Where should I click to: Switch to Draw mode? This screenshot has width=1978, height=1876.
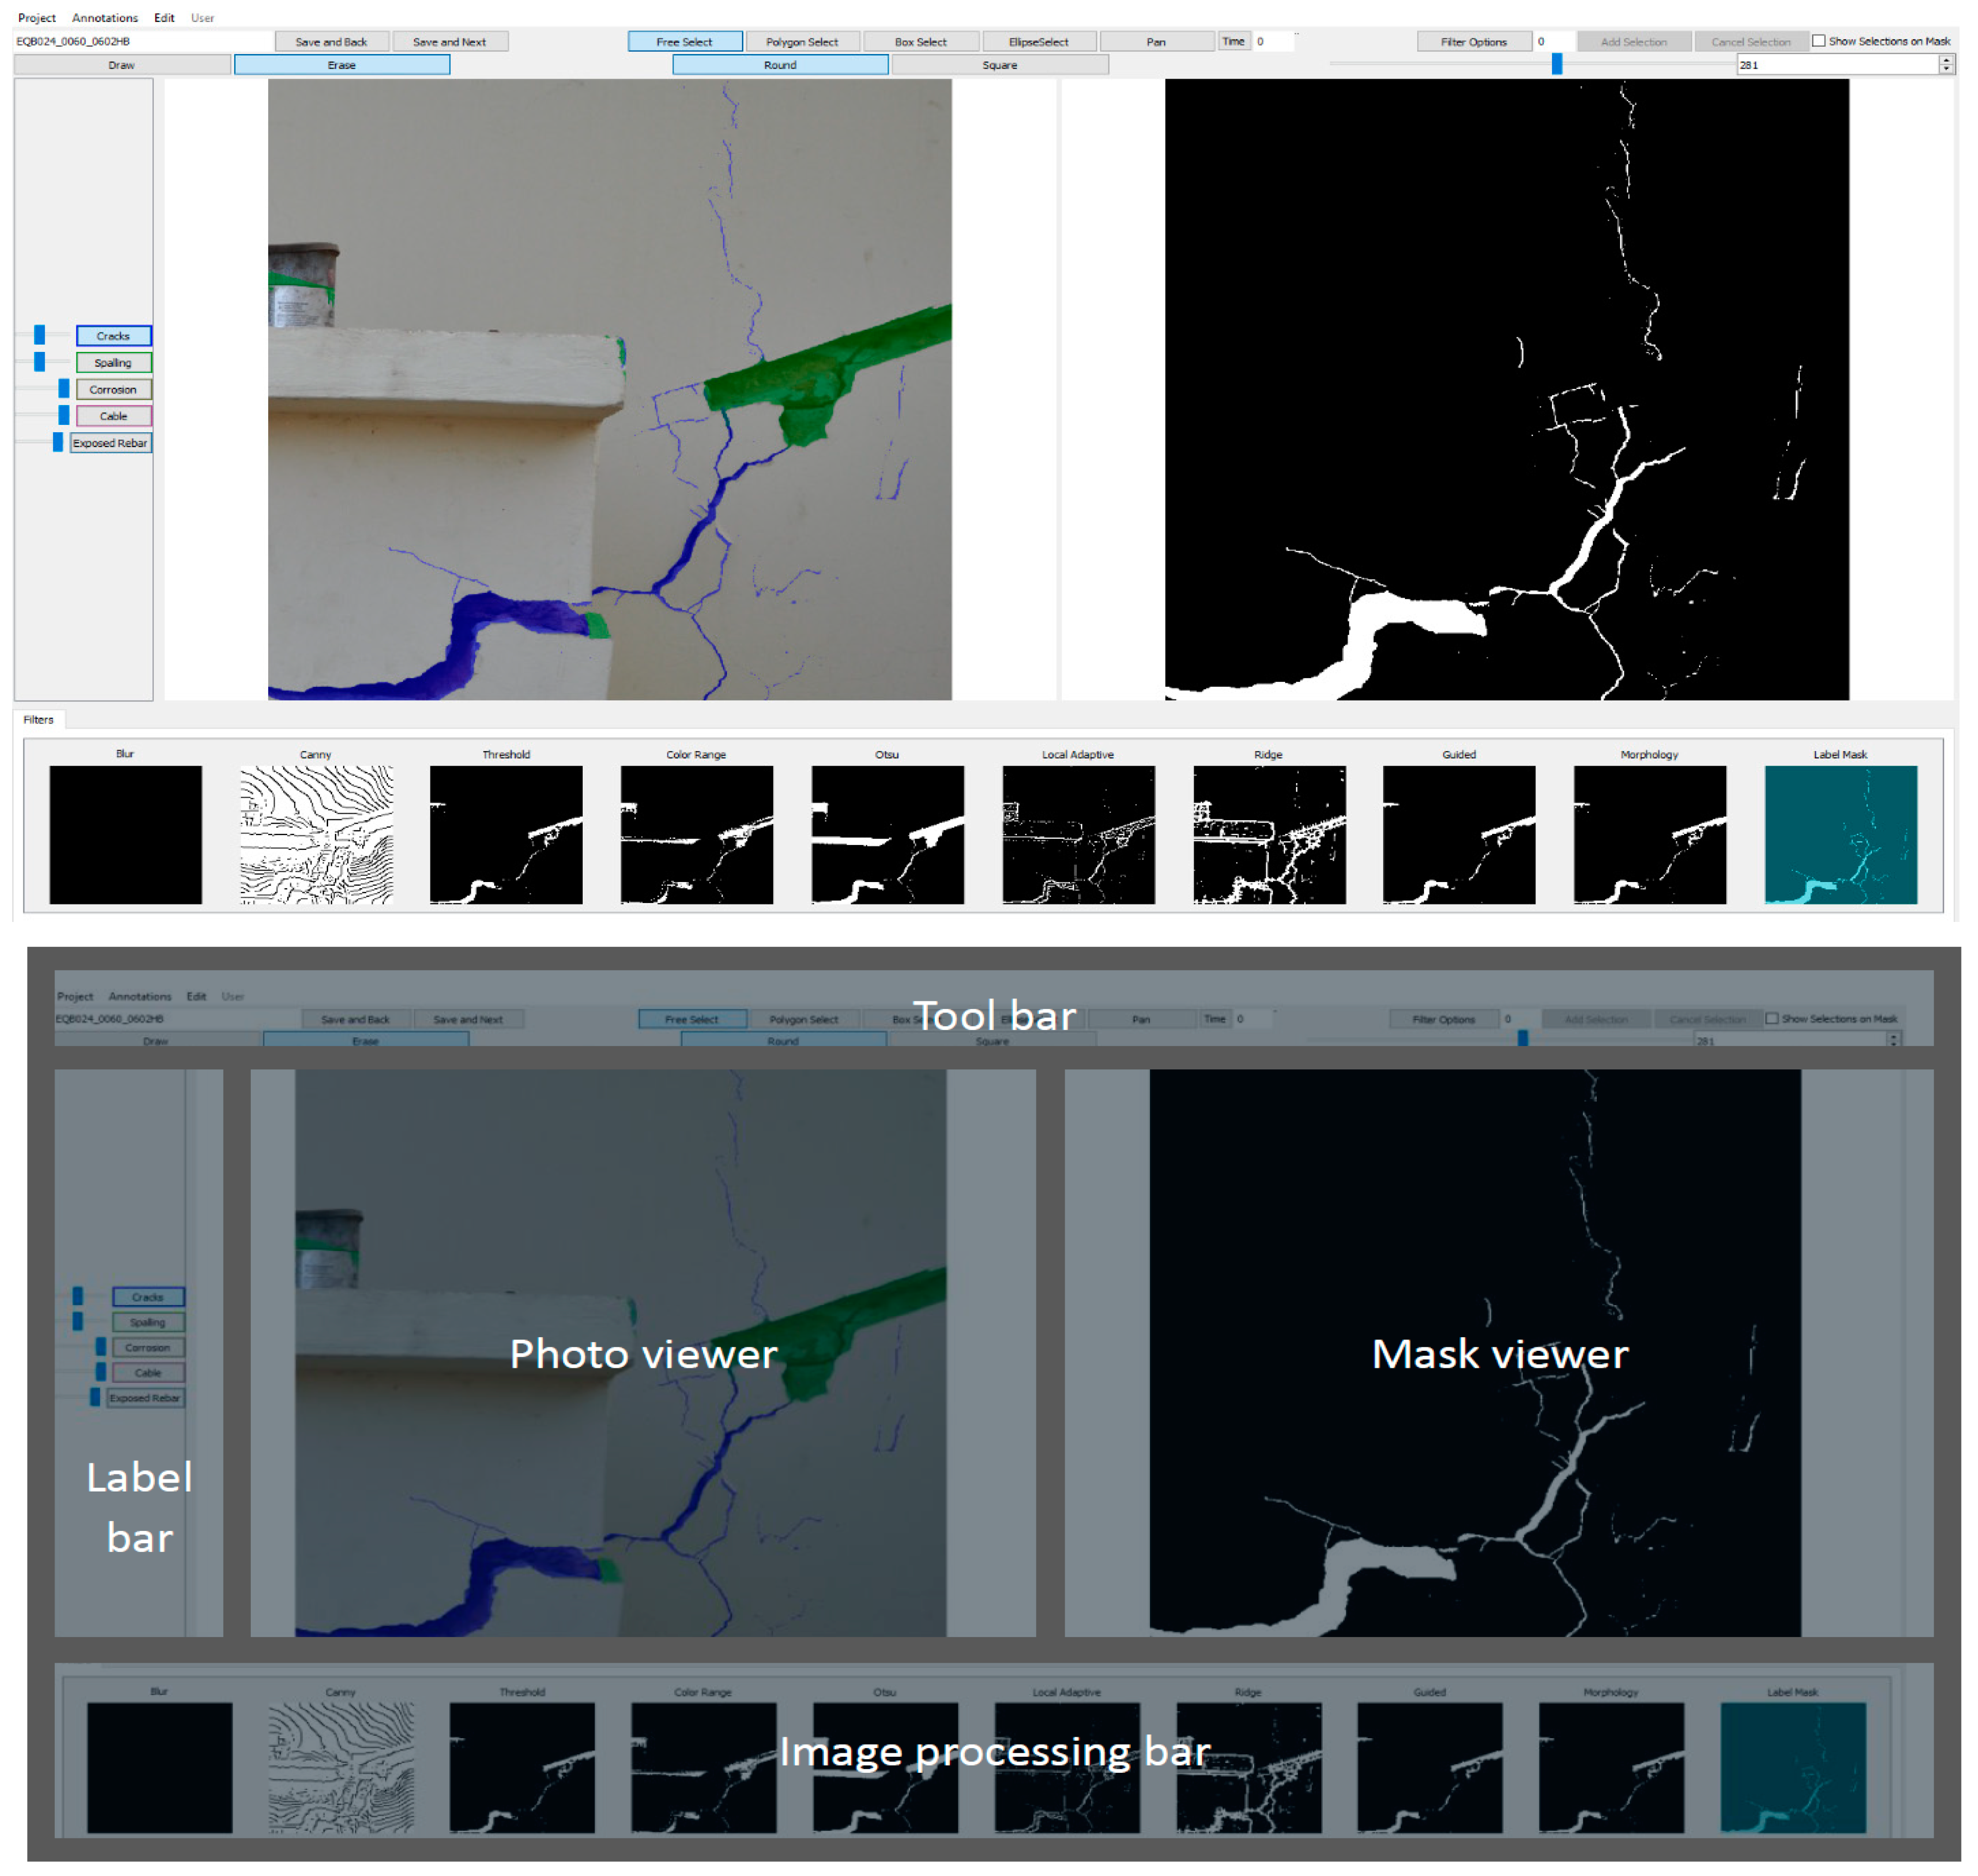pyautogui.click(x=122, y=65)
